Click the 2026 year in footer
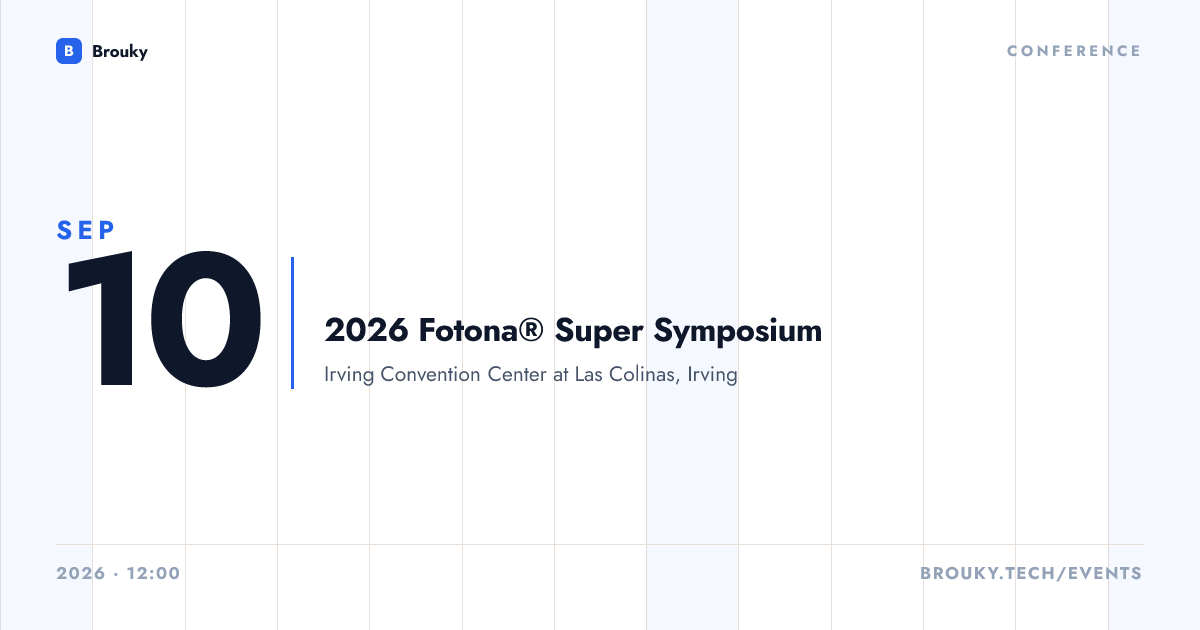This screenshot has height=630, width=1200. (x=81, y=574)
